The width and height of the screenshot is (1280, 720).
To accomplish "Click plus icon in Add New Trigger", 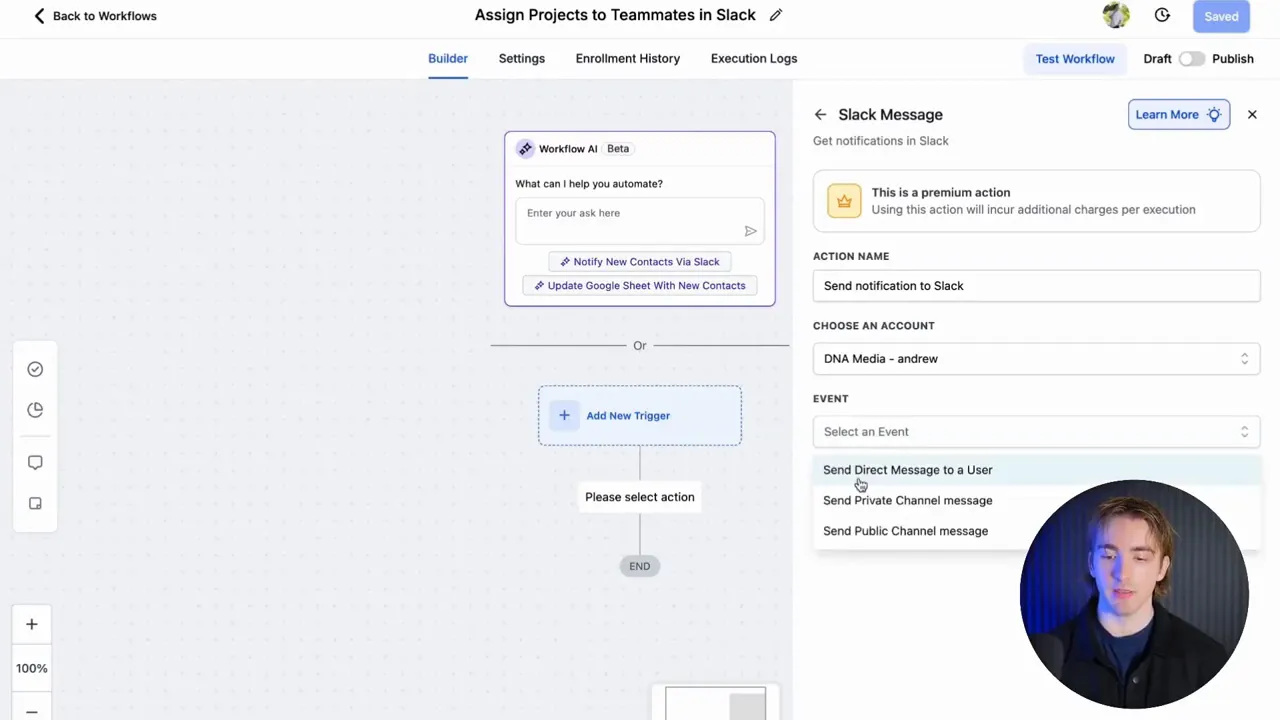I will tap(564, 415).
